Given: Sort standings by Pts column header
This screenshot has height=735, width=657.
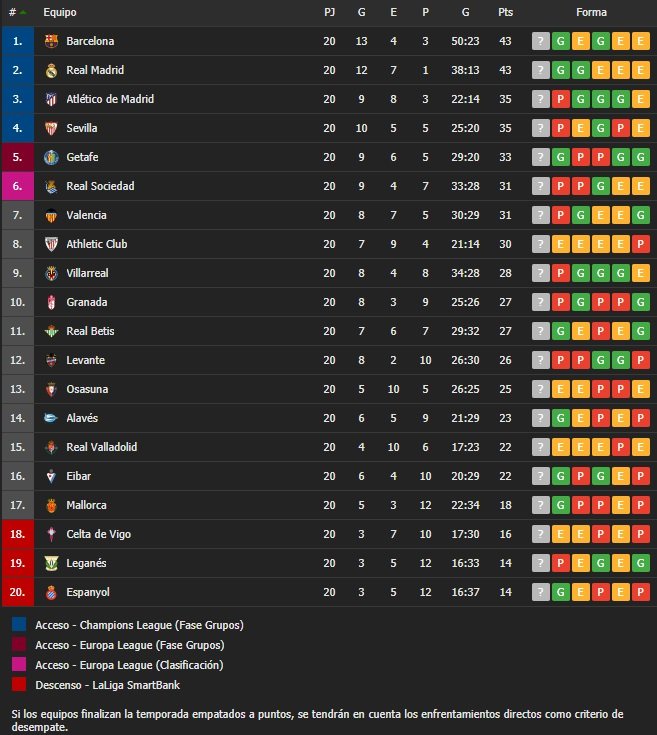Looking at the screenshot, I should 505,12.
